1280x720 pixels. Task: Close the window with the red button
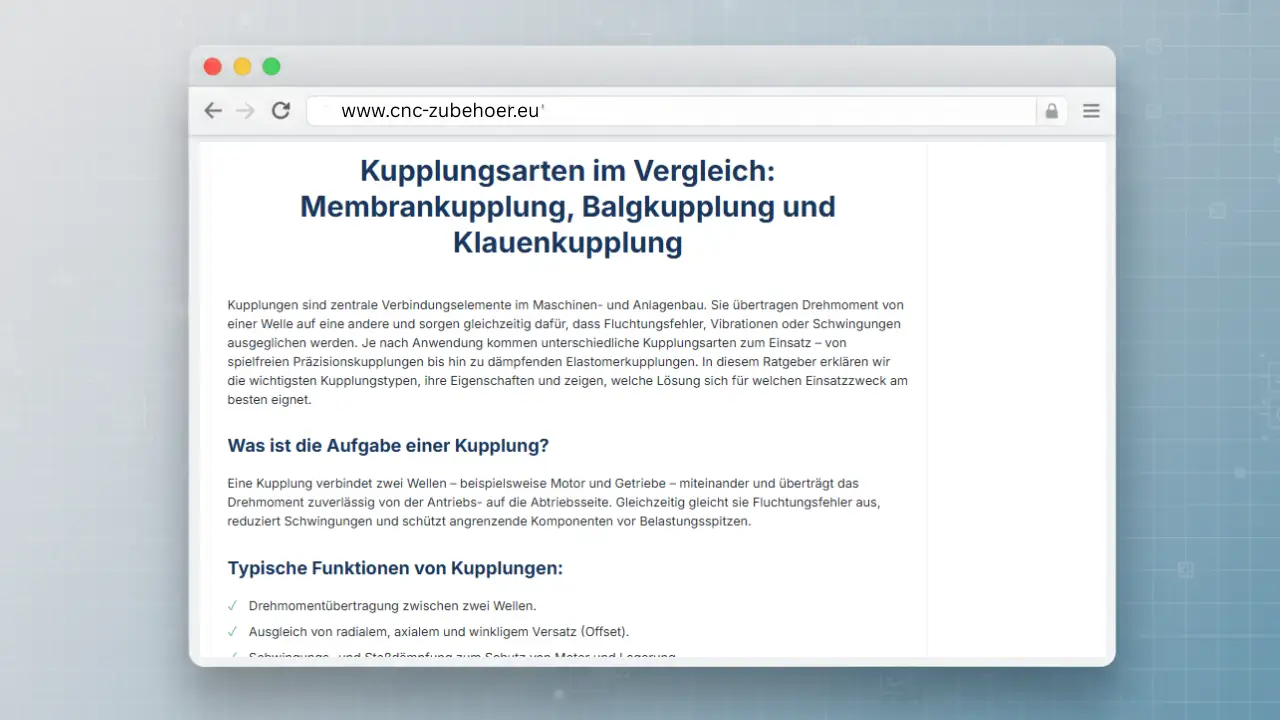click(212, 67)
